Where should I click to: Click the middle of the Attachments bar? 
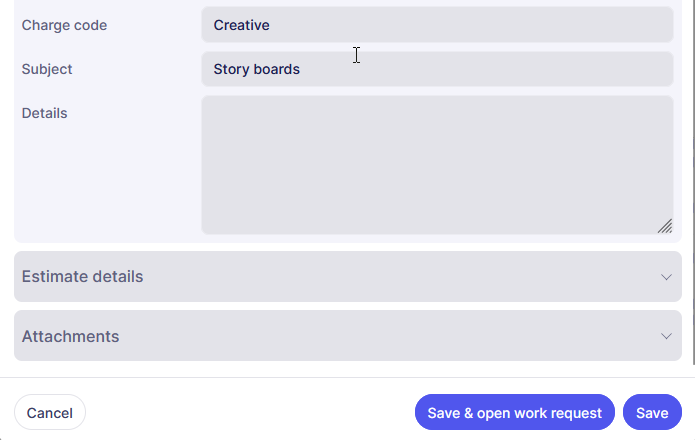[347, 336]
